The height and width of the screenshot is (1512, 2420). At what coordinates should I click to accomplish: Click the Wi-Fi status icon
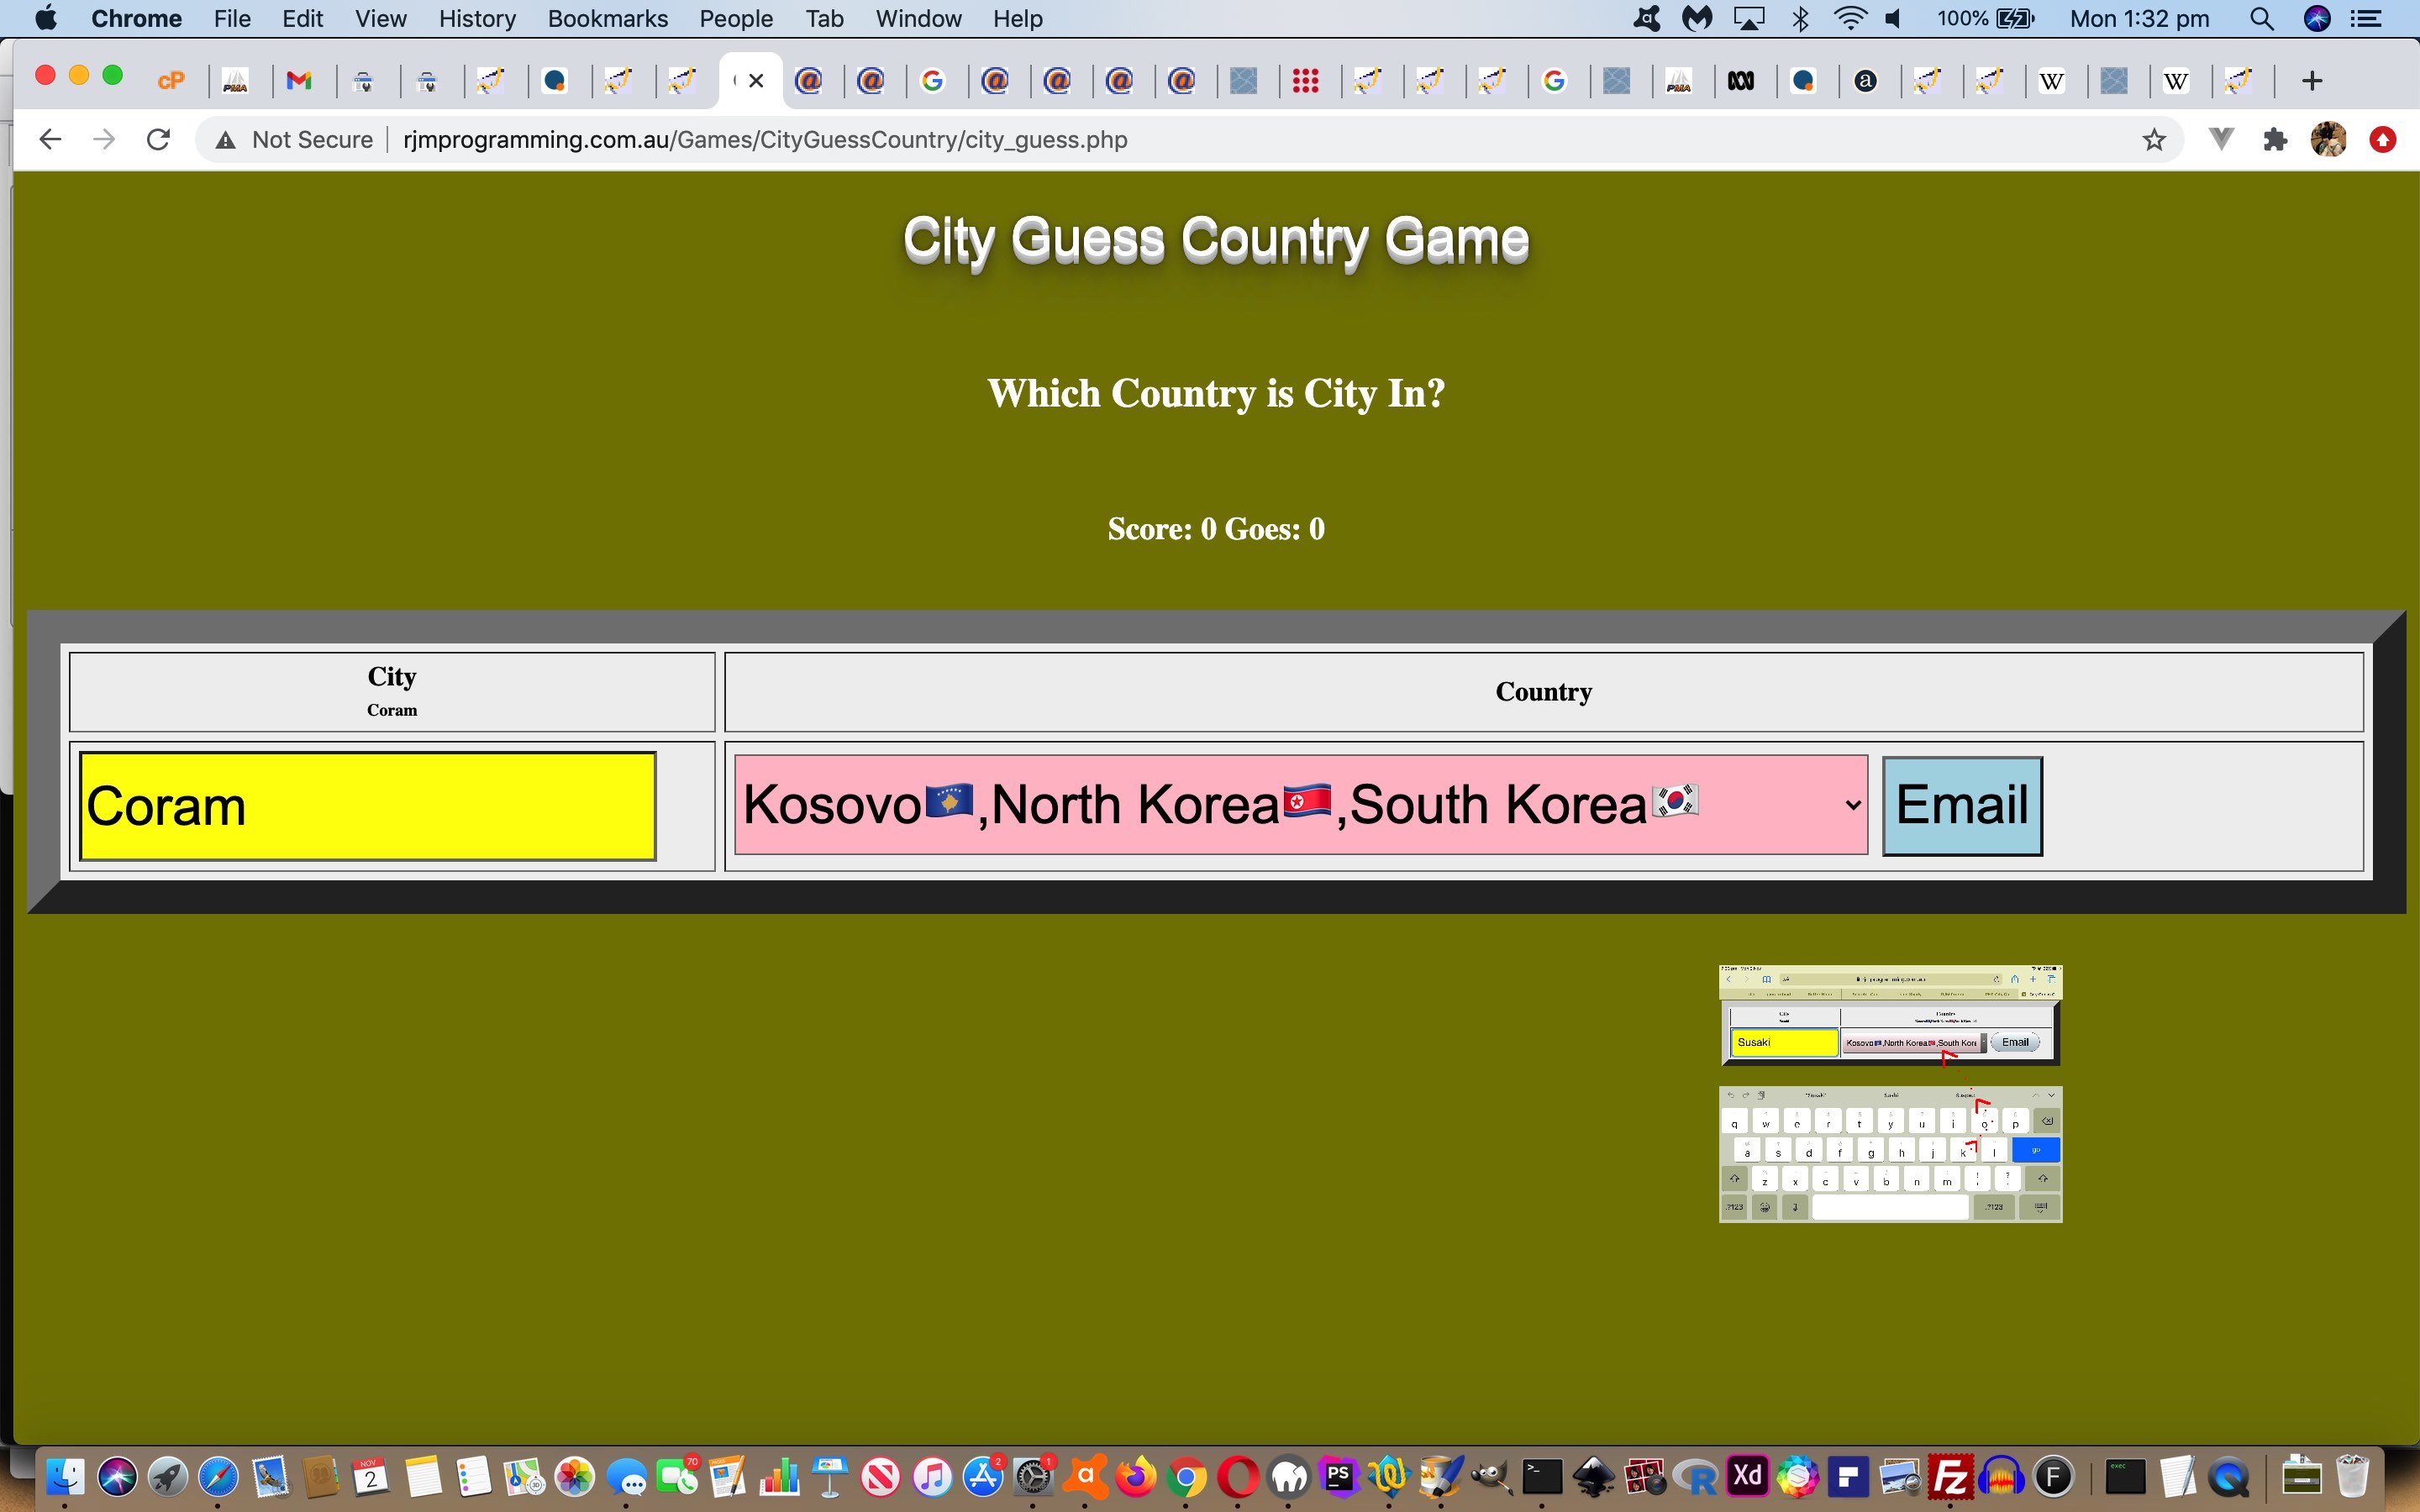click(x=1851, y=19)
